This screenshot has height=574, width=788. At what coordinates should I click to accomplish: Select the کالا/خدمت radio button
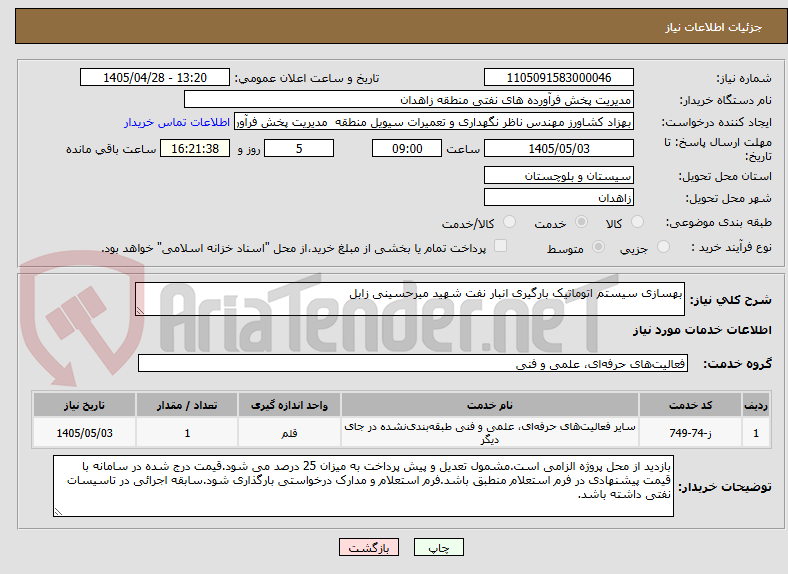tap(510, 222)
